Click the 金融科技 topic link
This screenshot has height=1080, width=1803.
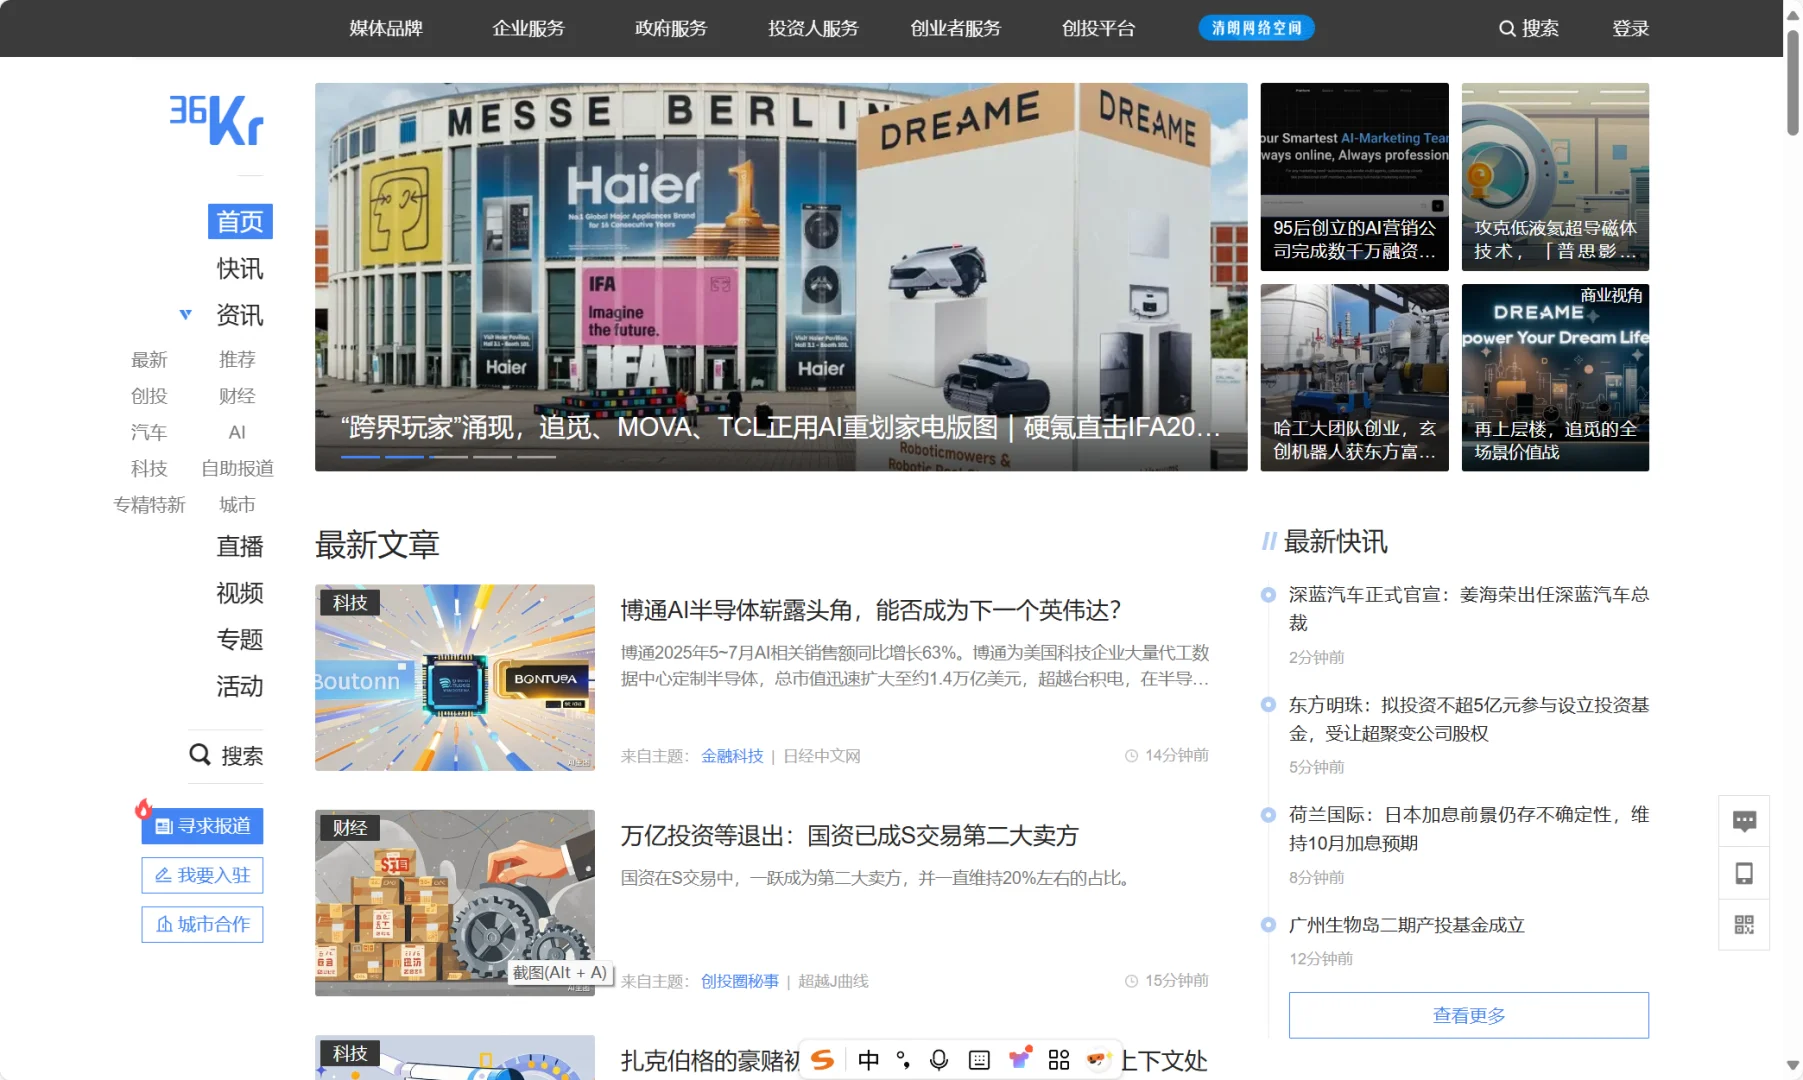point(732,756)
